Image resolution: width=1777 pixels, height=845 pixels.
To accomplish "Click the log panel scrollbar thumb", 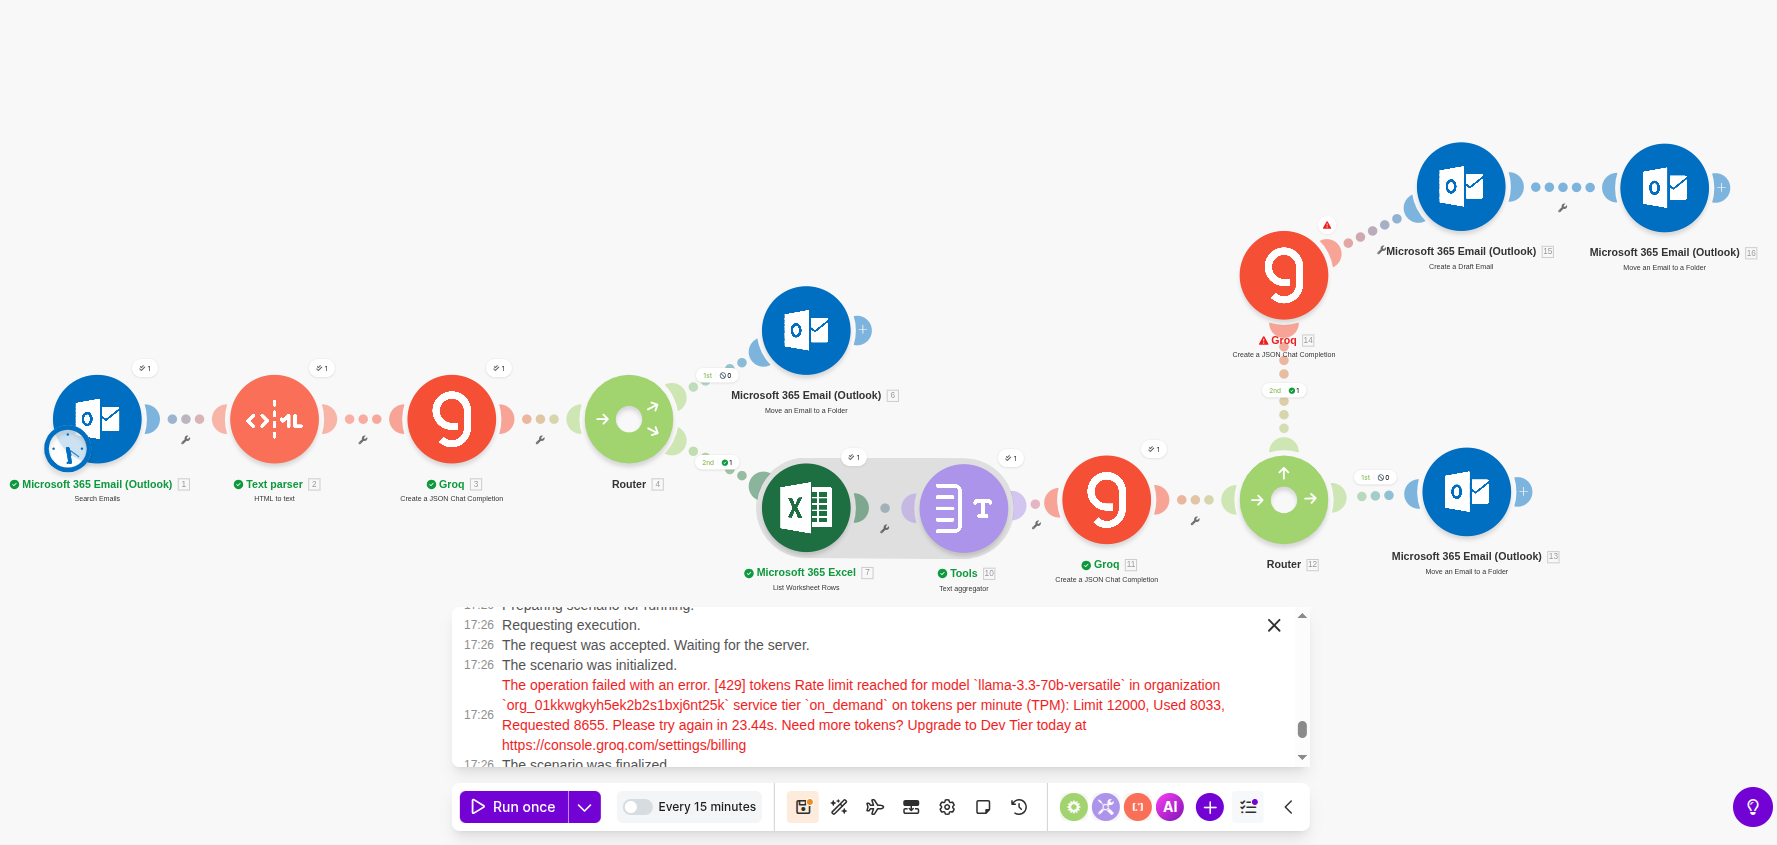I will pos(1302,729).
